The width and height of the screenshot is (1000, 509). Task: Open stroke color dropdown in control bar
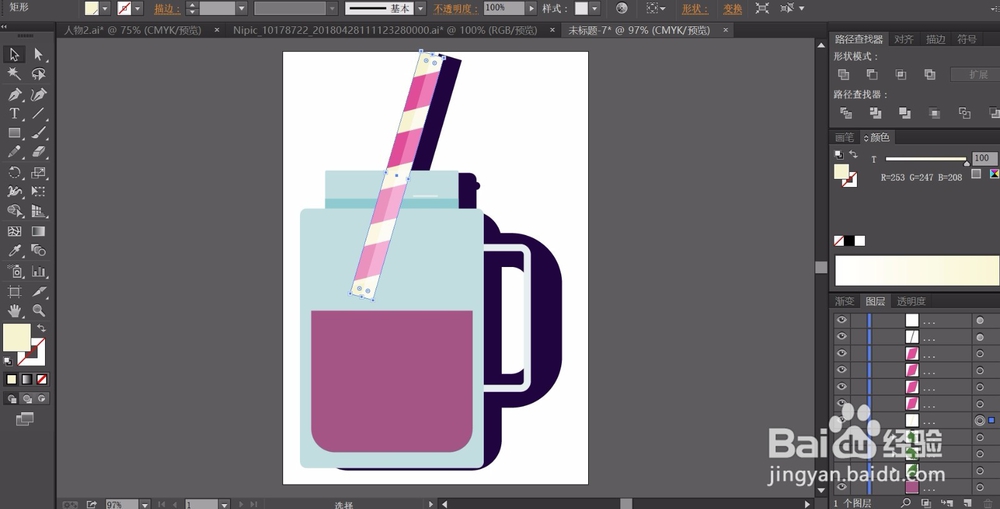(x=138, y=8)
